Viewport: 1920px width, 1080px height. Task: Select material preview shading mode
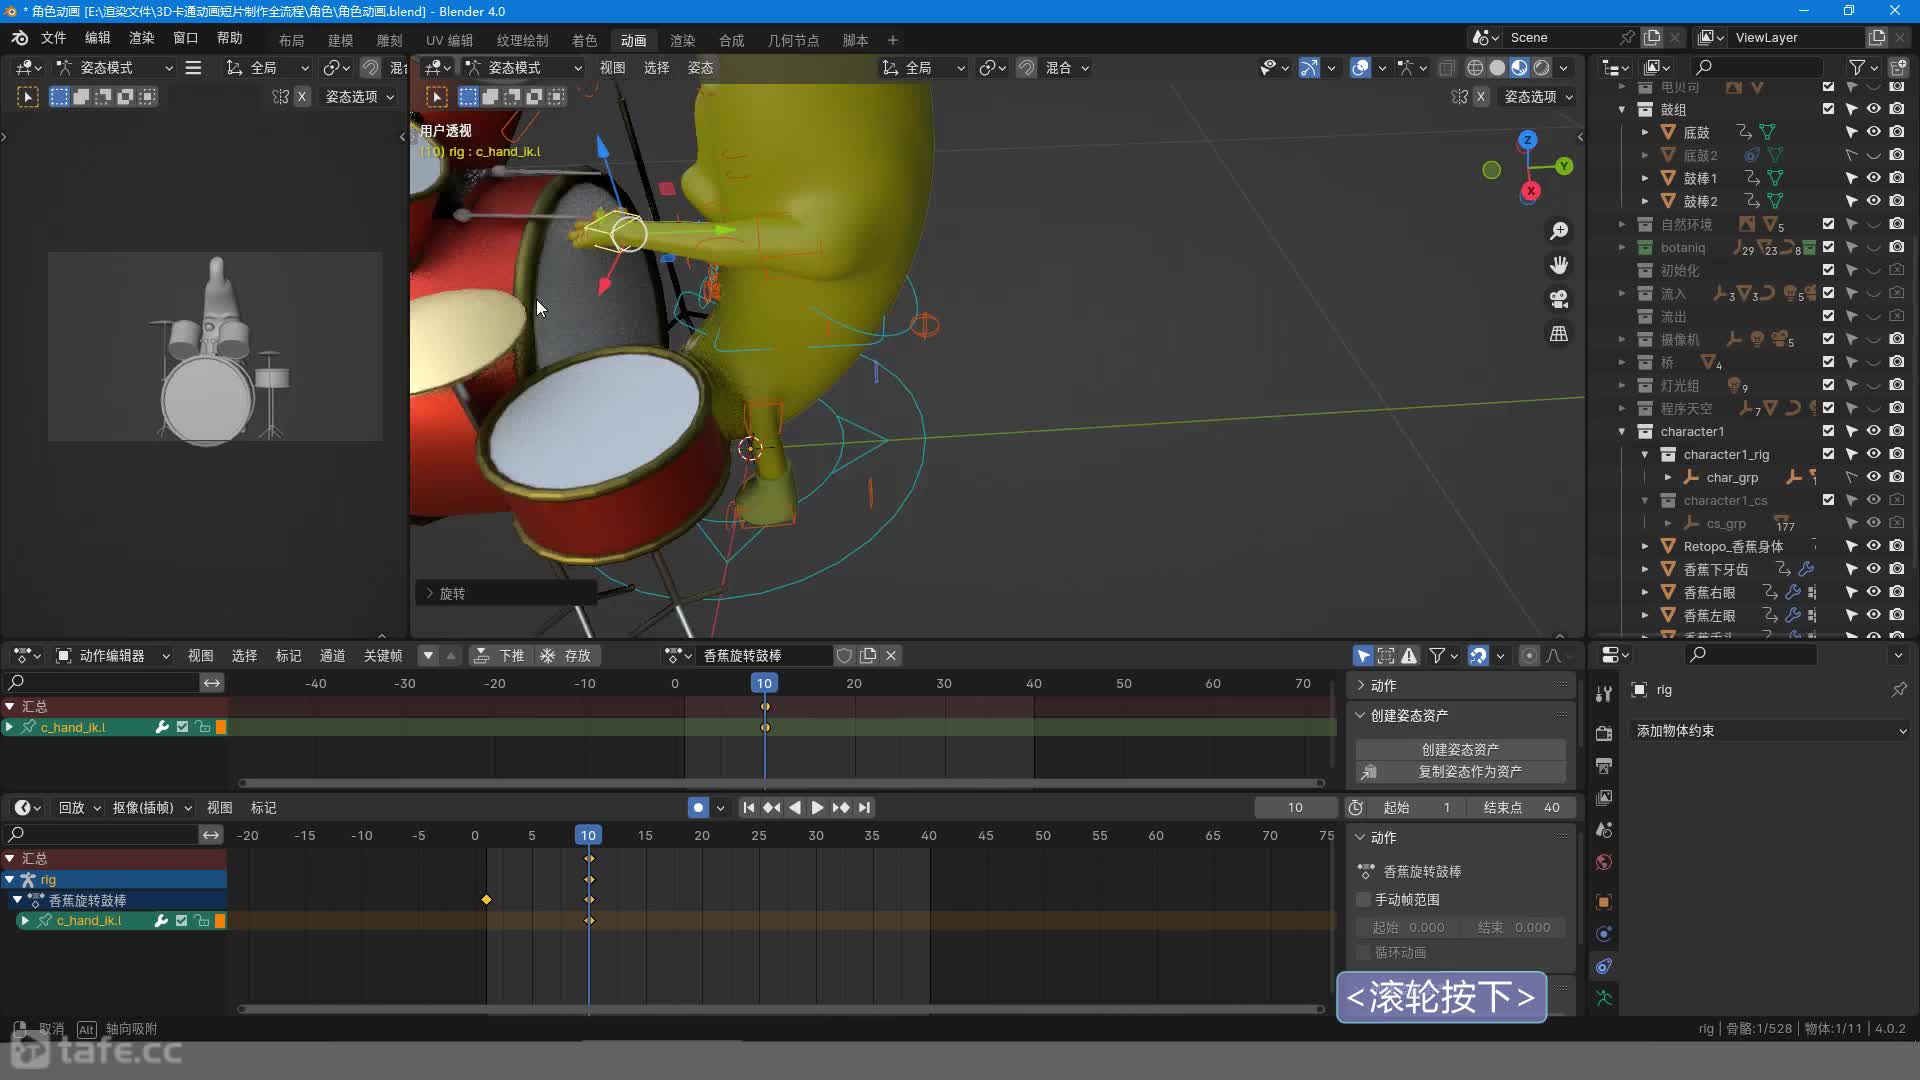coord(1519,68)
